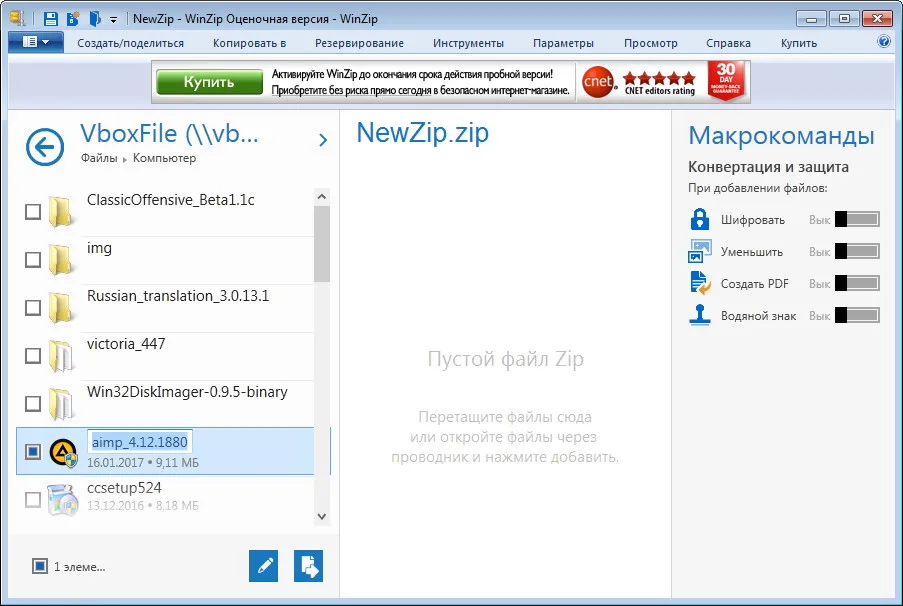Uncheck the aimp_4.12.1880 checkbox
The width and height of the screenshot is (903, 606).
[33, 451]
